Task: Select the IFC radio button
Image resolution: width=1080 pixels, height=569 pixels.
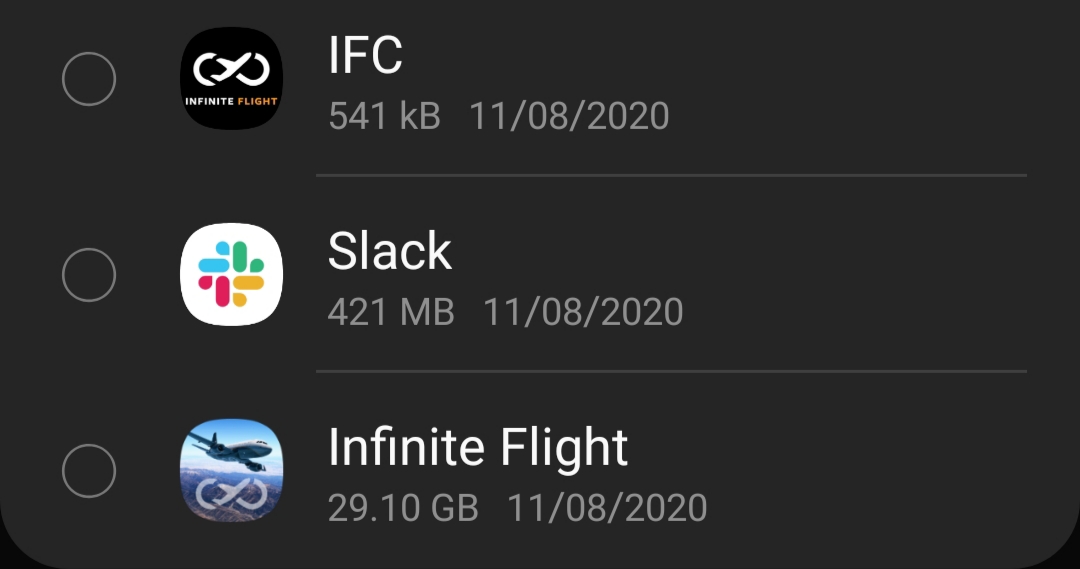Action: click(x=89, y=78)
